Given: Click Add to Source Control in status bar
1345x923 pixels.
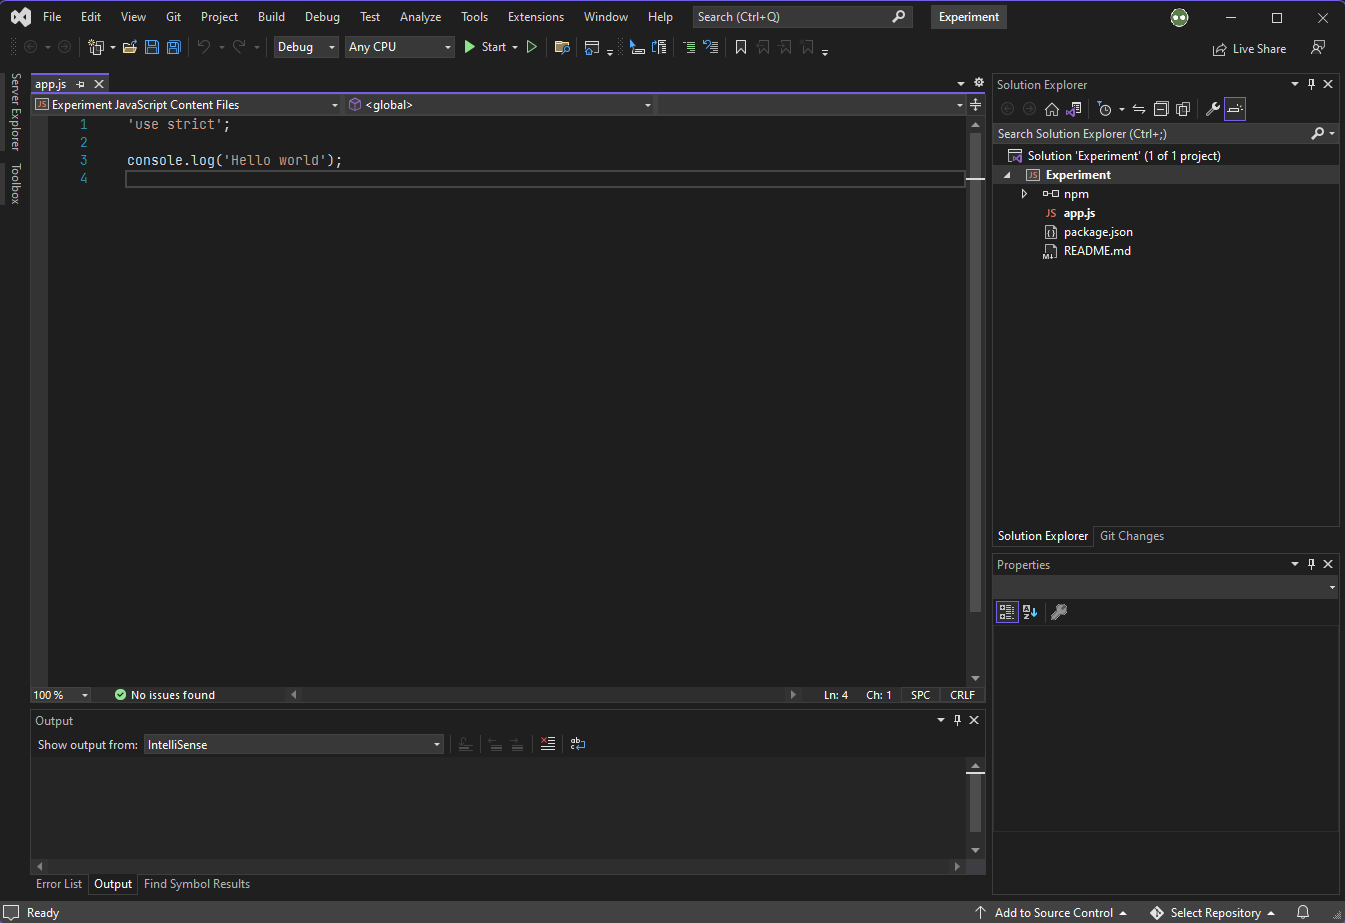Looking at the screenshot, I should pos(1052,912).
